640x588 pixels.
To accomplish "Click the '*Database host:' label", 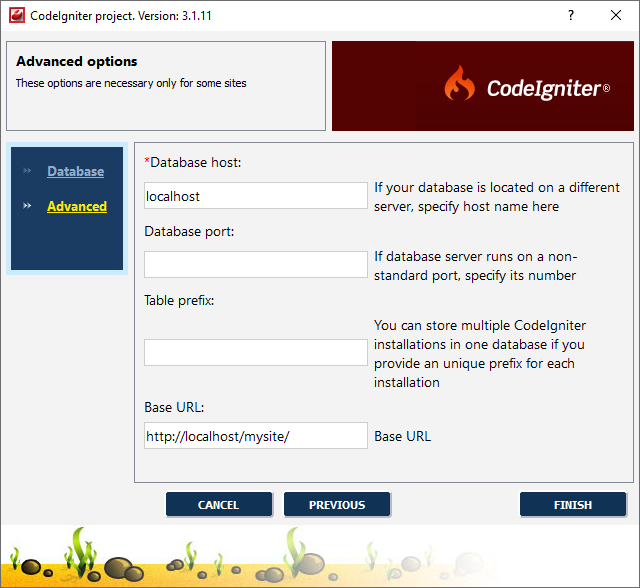I will click(x=193, y=162).
